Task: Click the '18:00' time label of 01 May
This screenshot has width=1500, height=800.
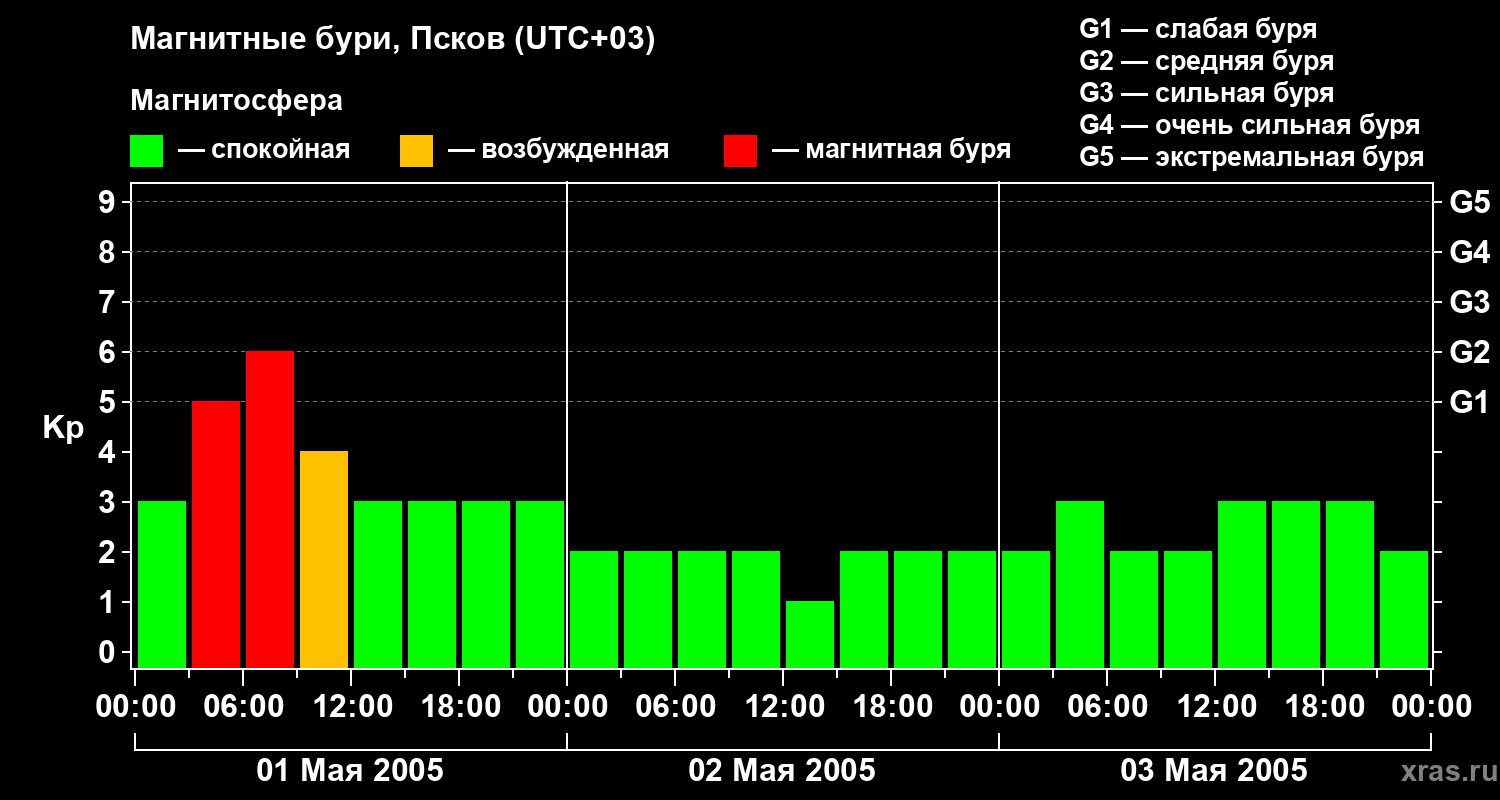Action: [x=459, y=707]
